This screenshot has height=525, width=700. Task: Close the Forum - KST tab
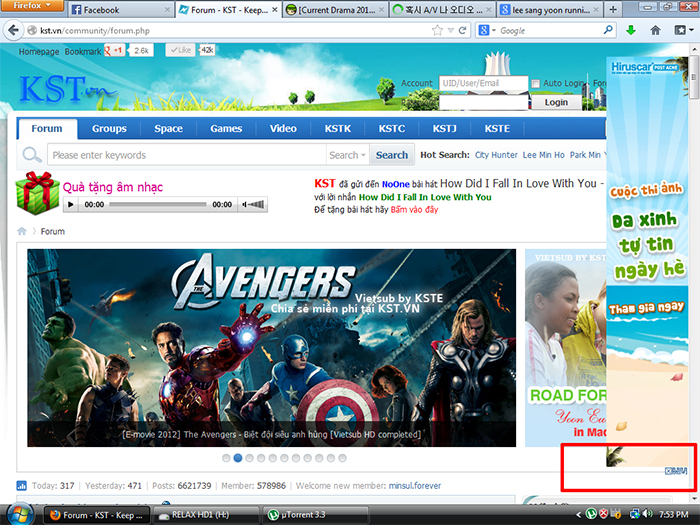click(x=275, y=9)
